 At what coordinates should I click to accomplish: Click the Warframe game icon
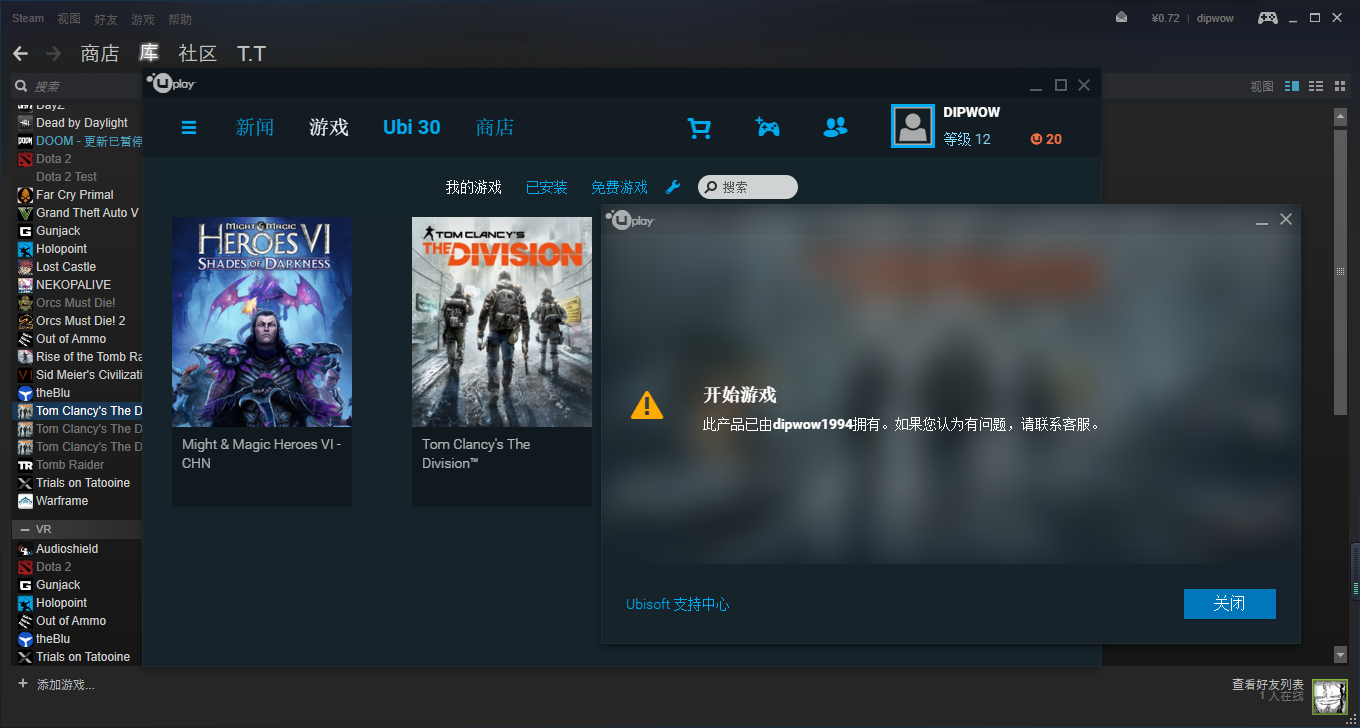(25, 501)
